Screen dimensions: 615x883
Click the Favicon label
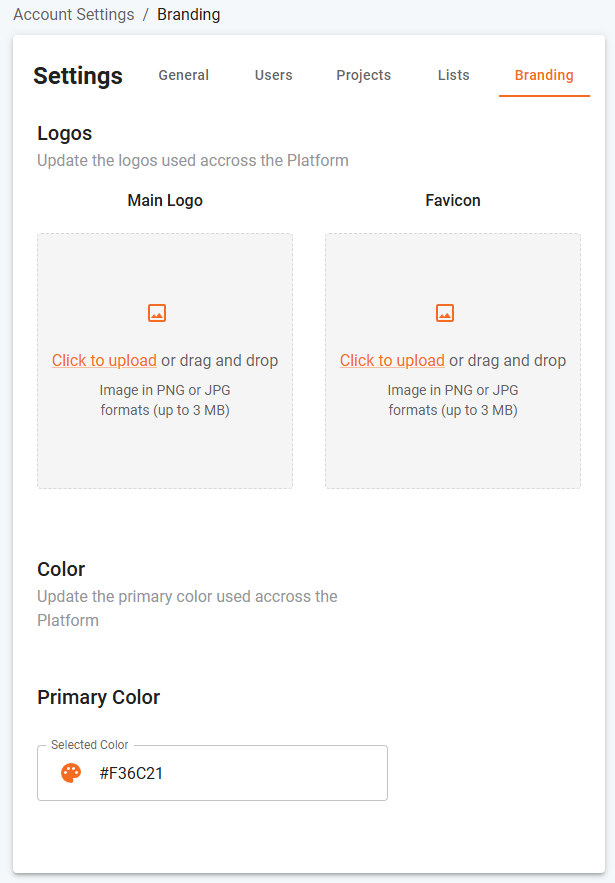[x=453, y=200]
